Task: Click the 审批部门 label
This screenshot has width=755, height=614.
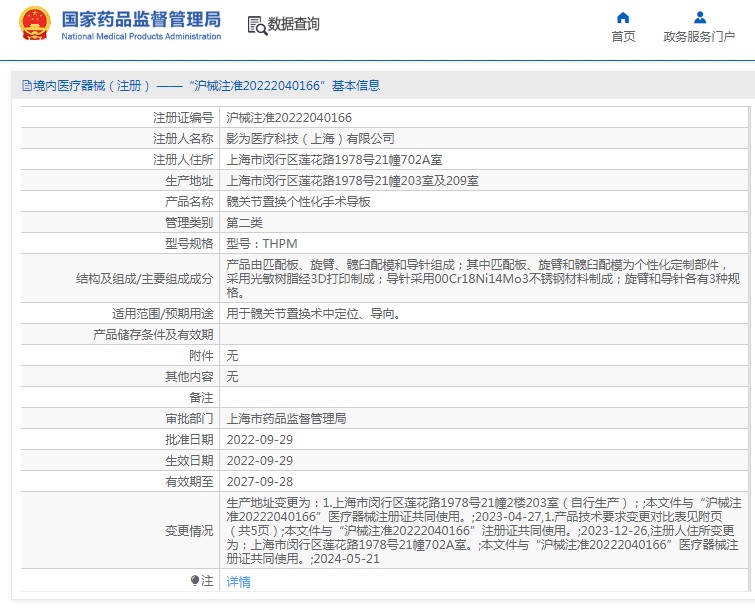Action: pyautogui.click(x=189, y=418)
